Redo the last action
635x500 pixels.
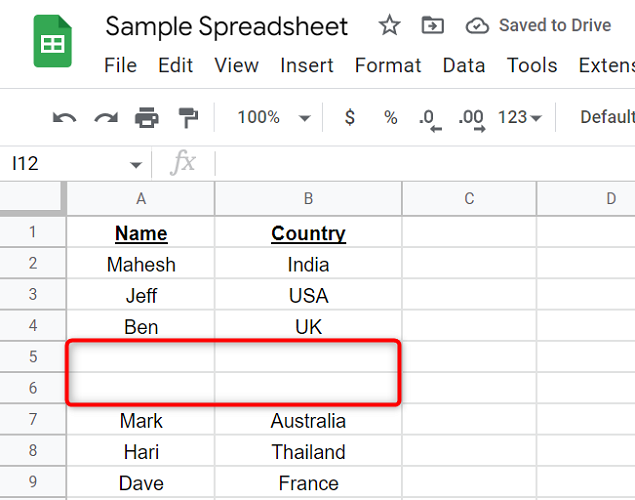pos(106,118)
